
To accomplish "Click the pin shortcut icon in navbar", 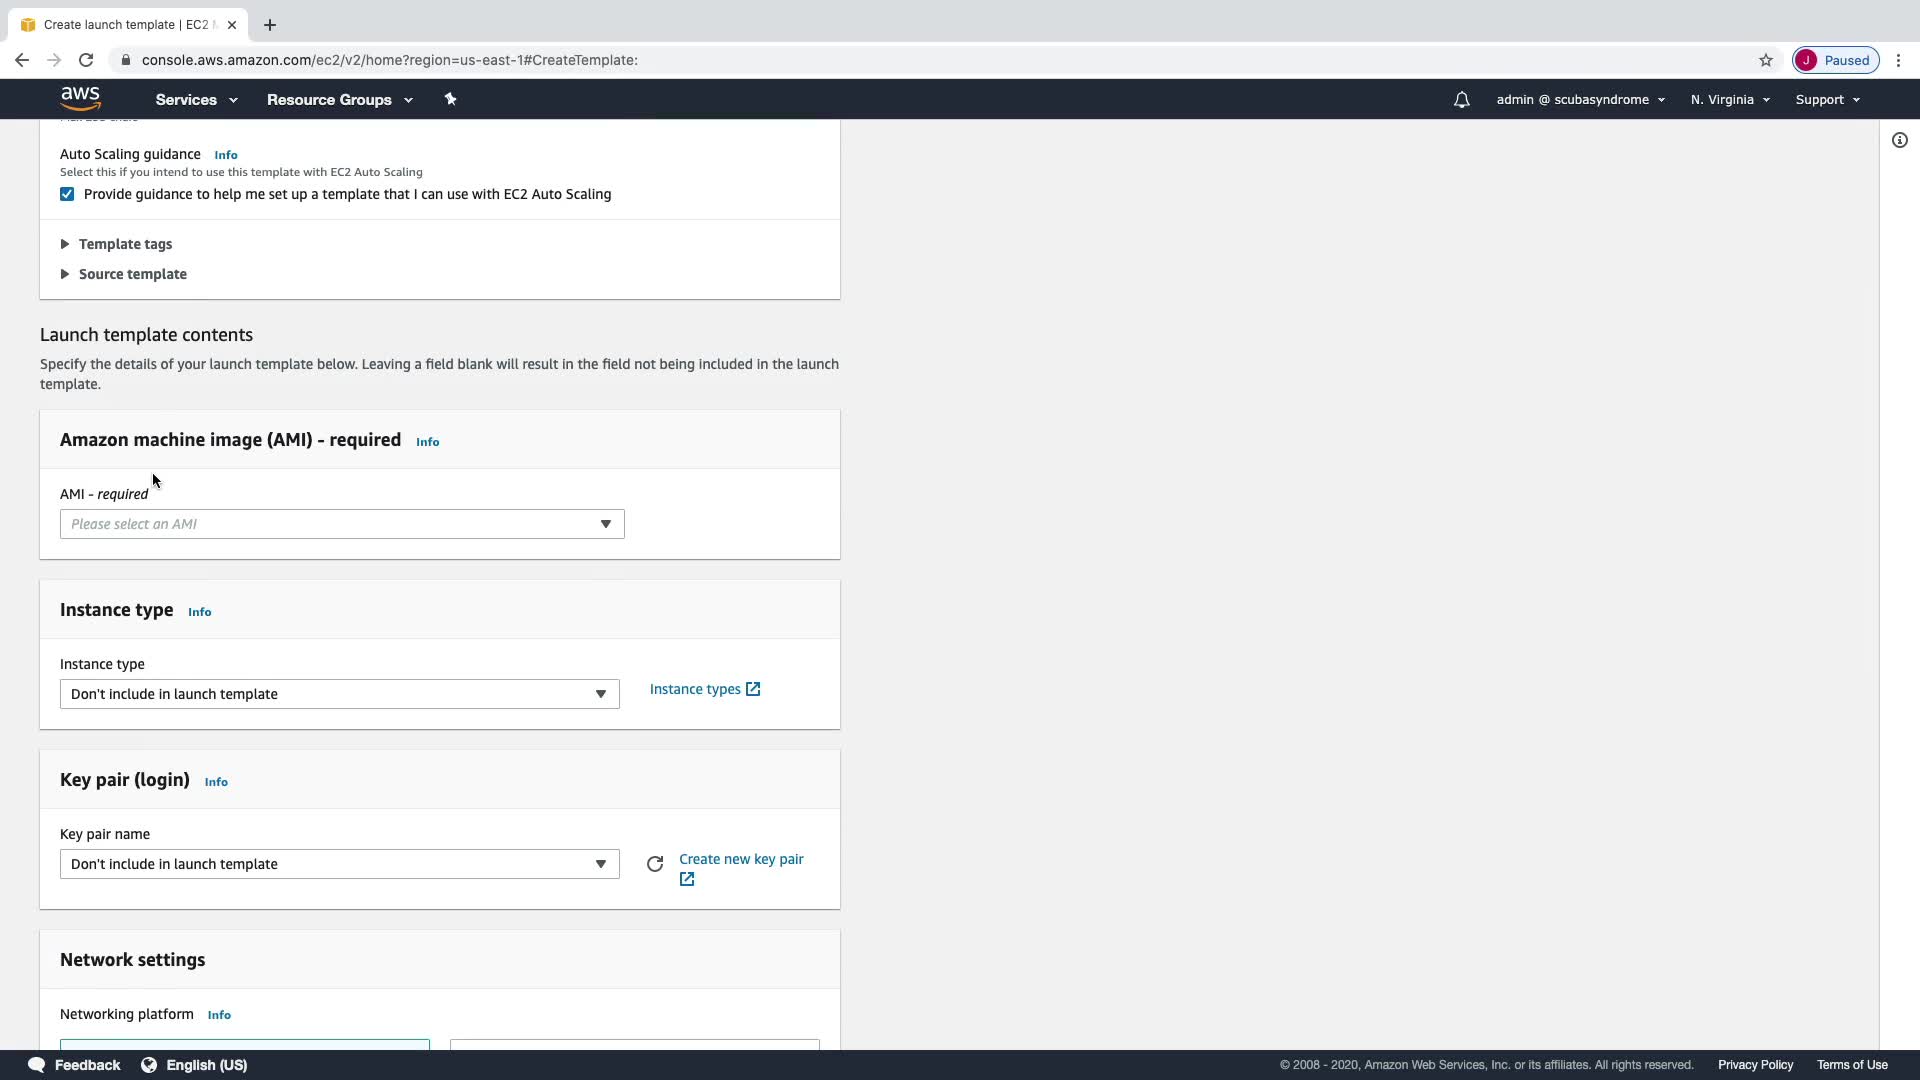I will pos(450,99).
